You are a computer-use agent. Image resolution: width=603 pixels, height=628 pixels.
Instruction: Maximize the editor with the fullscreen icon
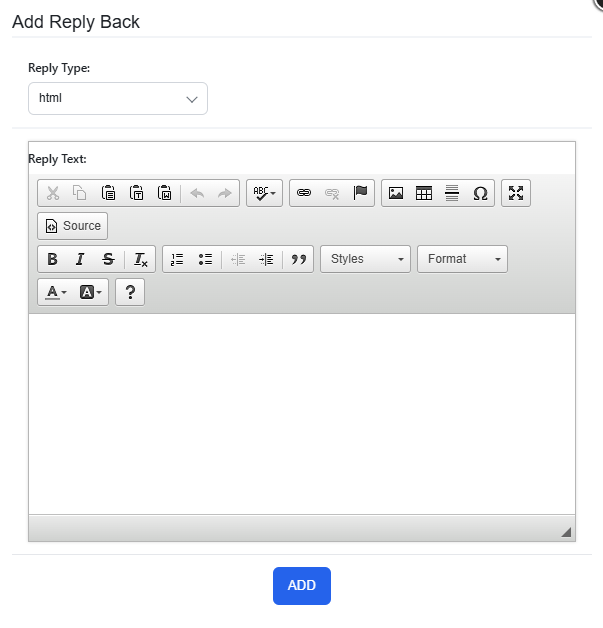516,193
